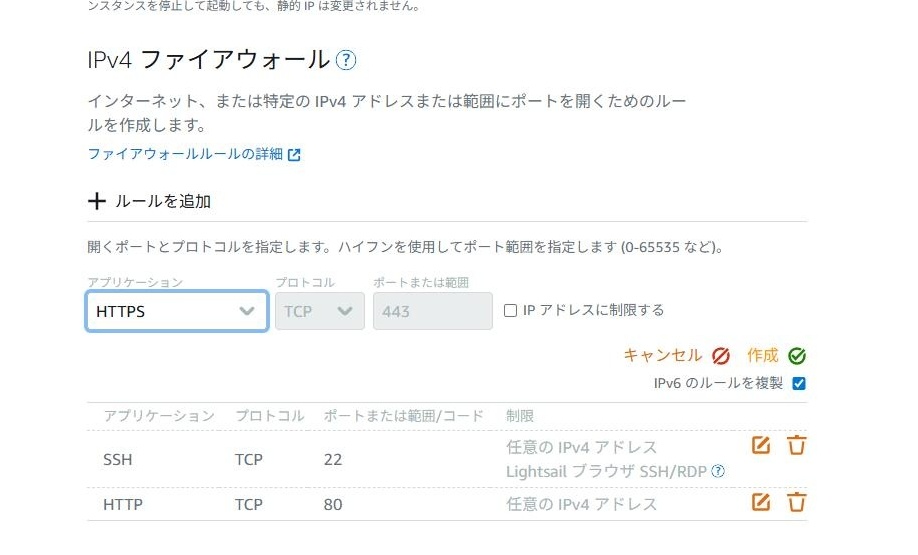Open the IPv4 firewall help question icon
Viewport: 918px width, 555px height.
click(346, 60)
